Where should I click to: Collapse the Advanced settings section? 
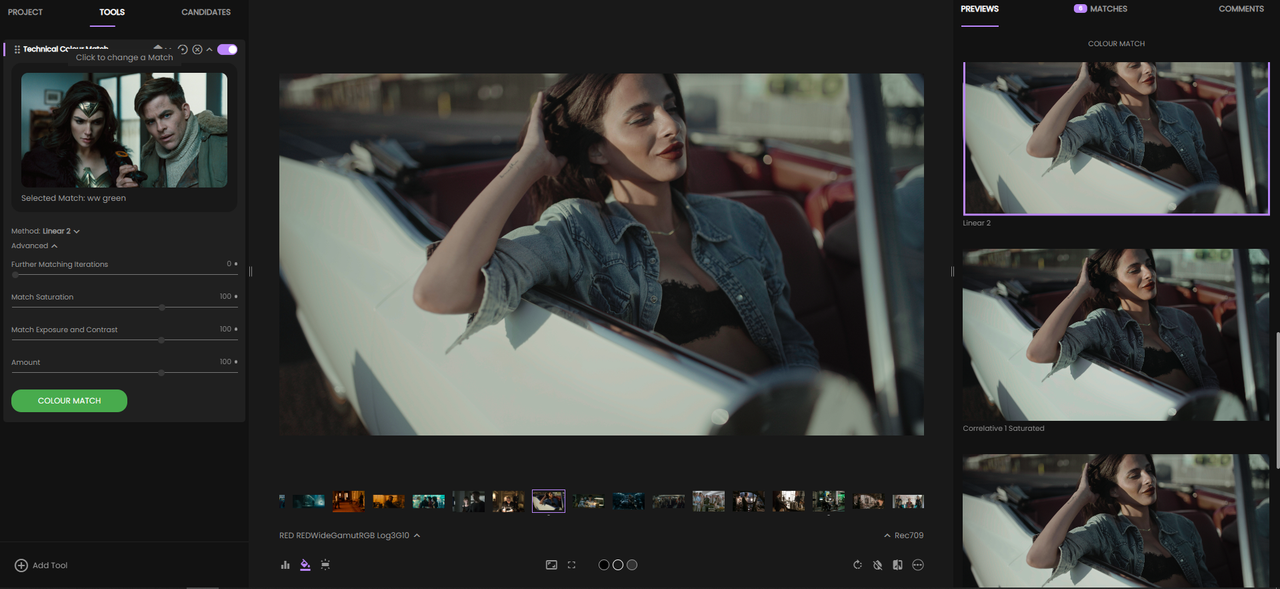click(34, 246)
